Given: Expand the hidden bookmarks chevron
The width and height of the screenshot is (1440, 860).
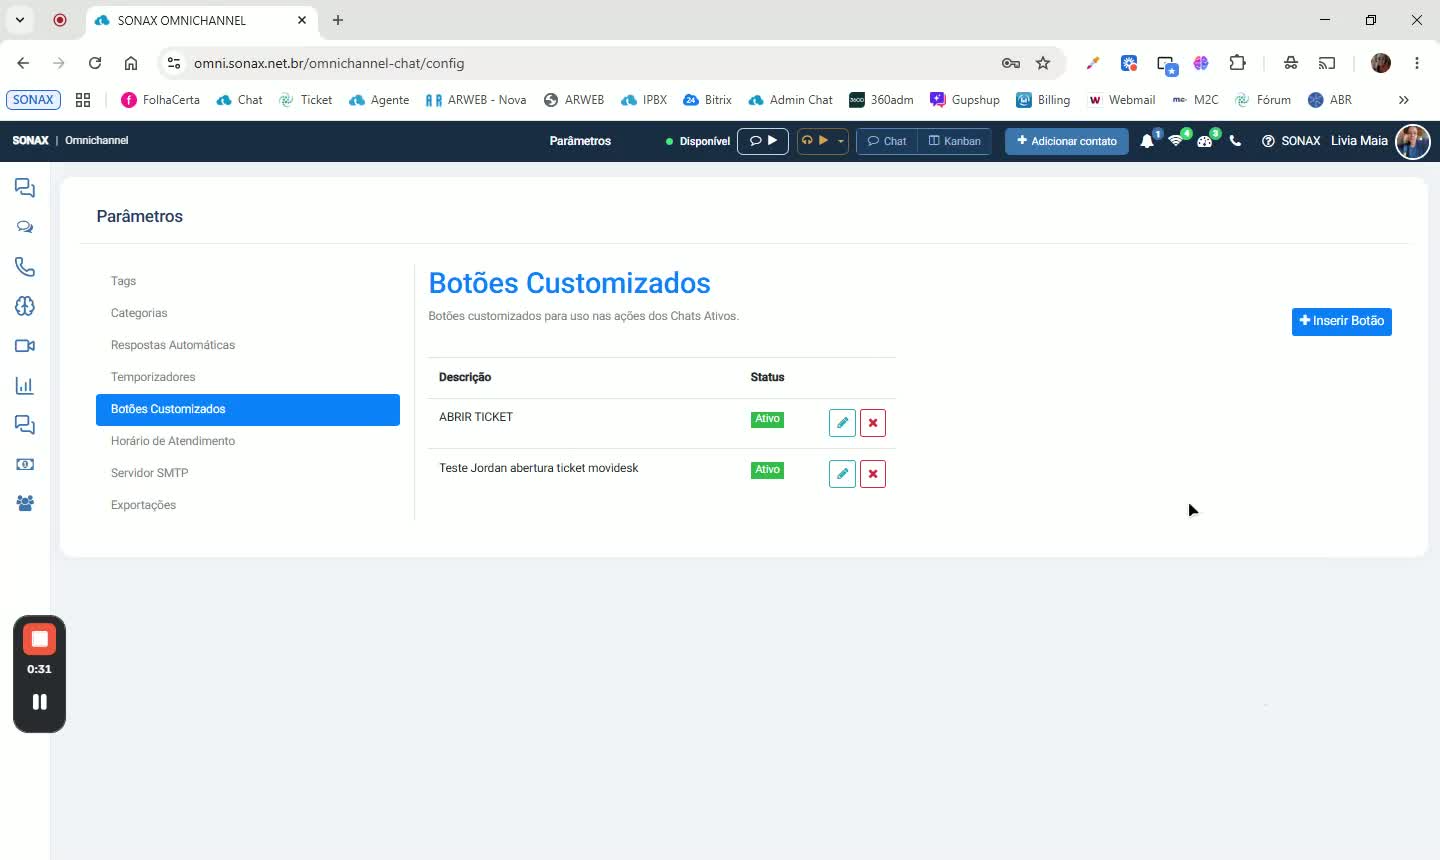Looking at the screenshot, I should pos(1403,100).
